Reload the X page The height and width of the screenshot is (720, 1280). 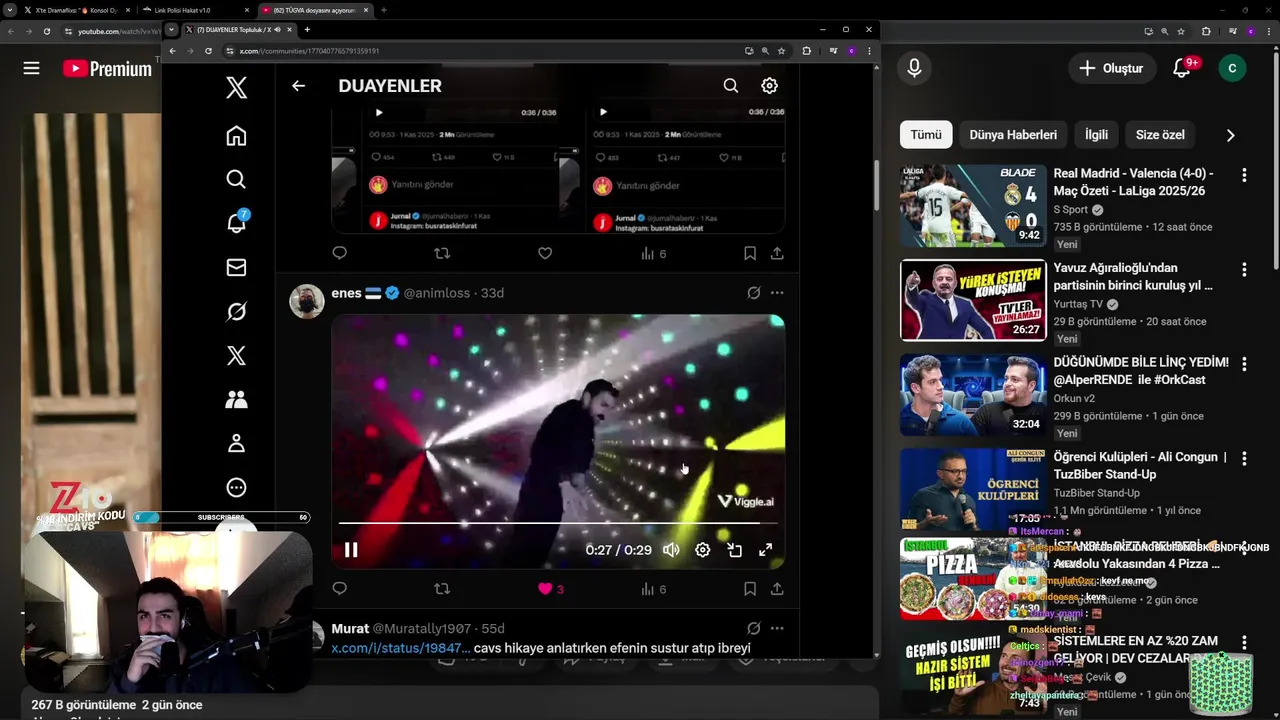click(208, 51)
